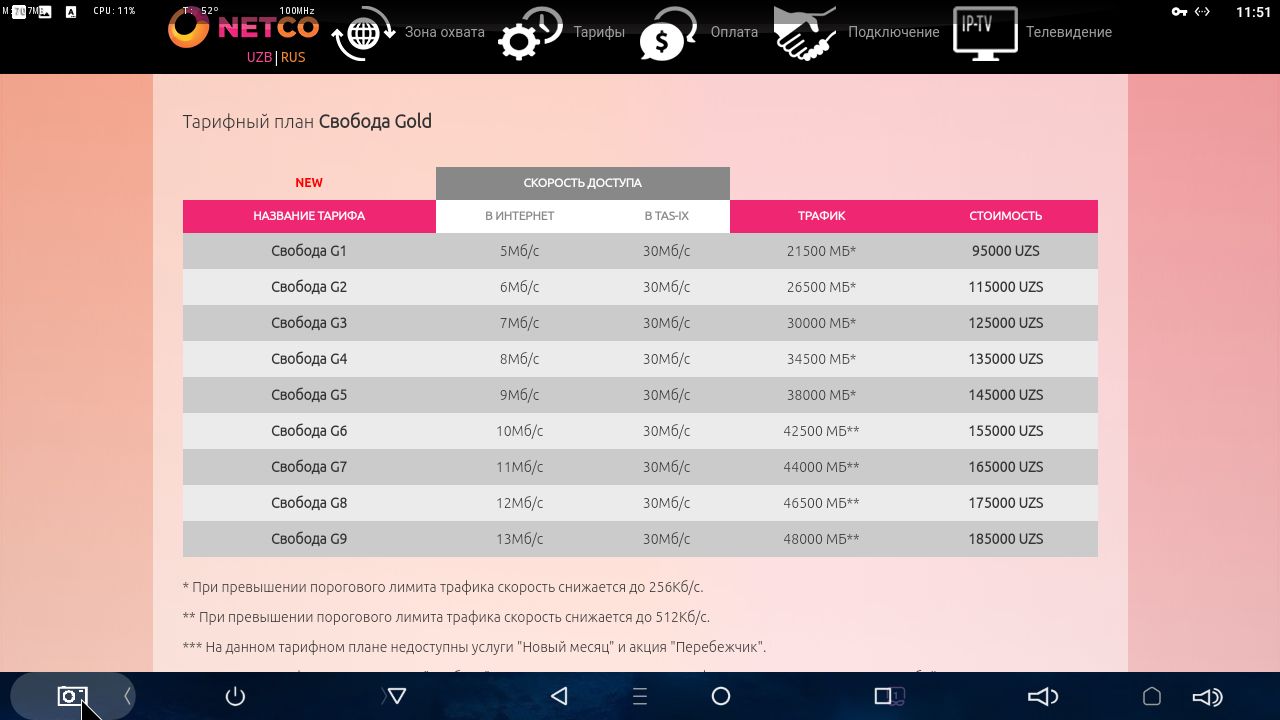1280x720 pixels.
Task: Click the 42500 МБ** traffic value
Action: click(821, 431)
